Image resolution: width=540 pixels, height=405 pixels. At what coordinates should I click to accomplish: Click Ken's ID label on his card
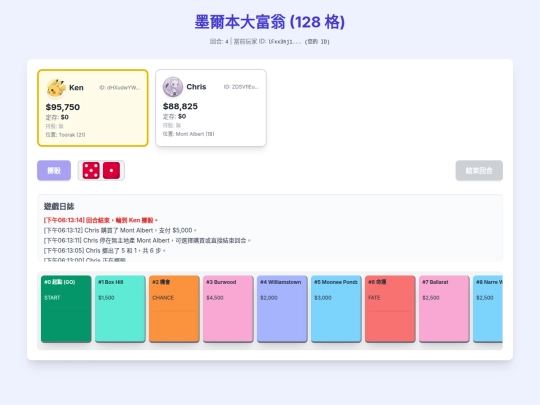pos(120,87)
